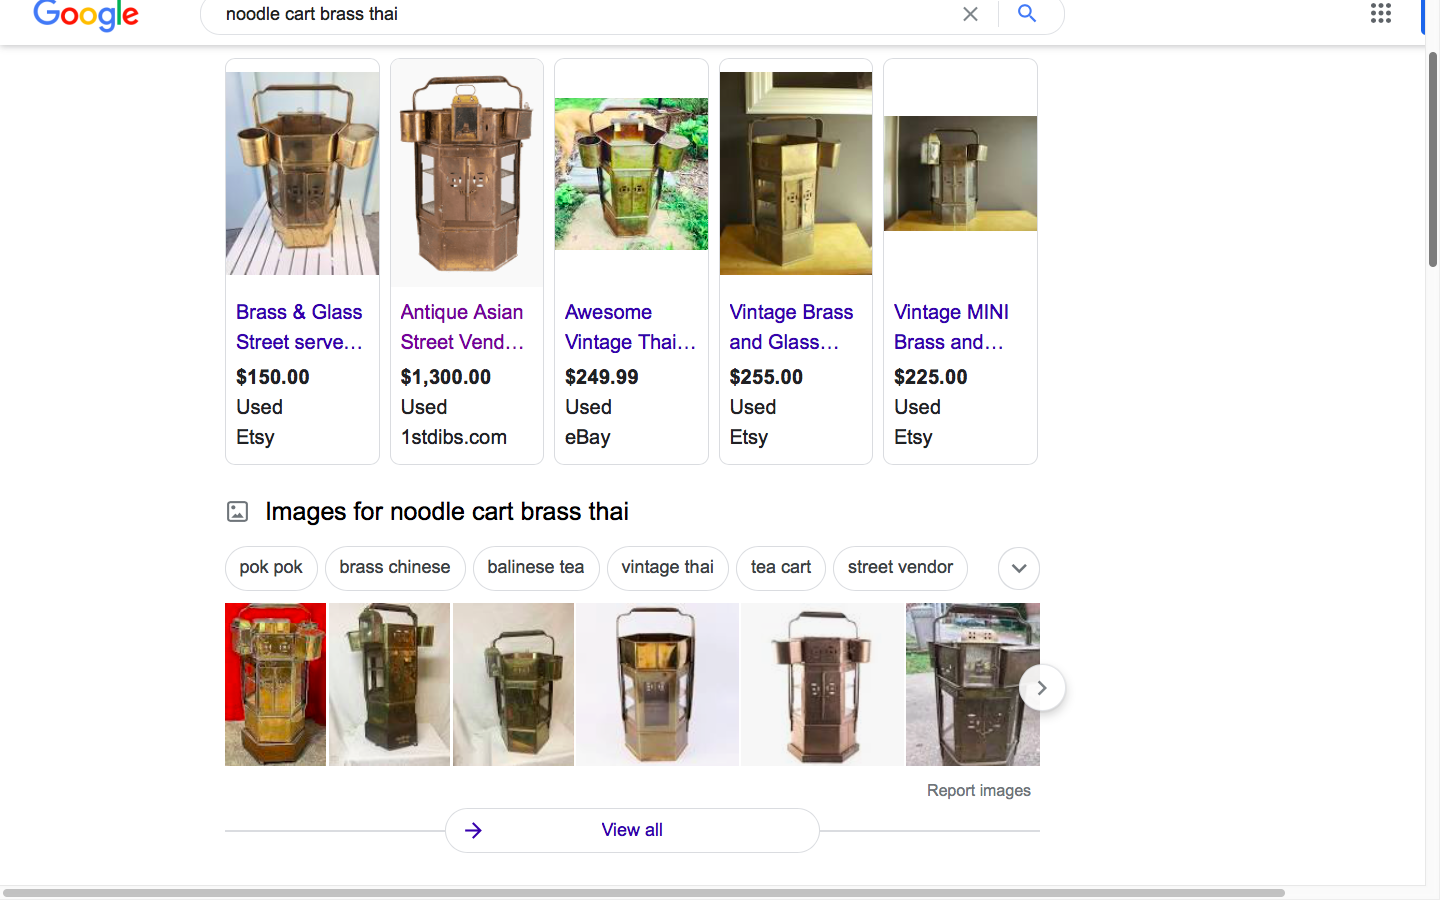
Task: Clear the search box text
Action: click(x=970, y=14)
